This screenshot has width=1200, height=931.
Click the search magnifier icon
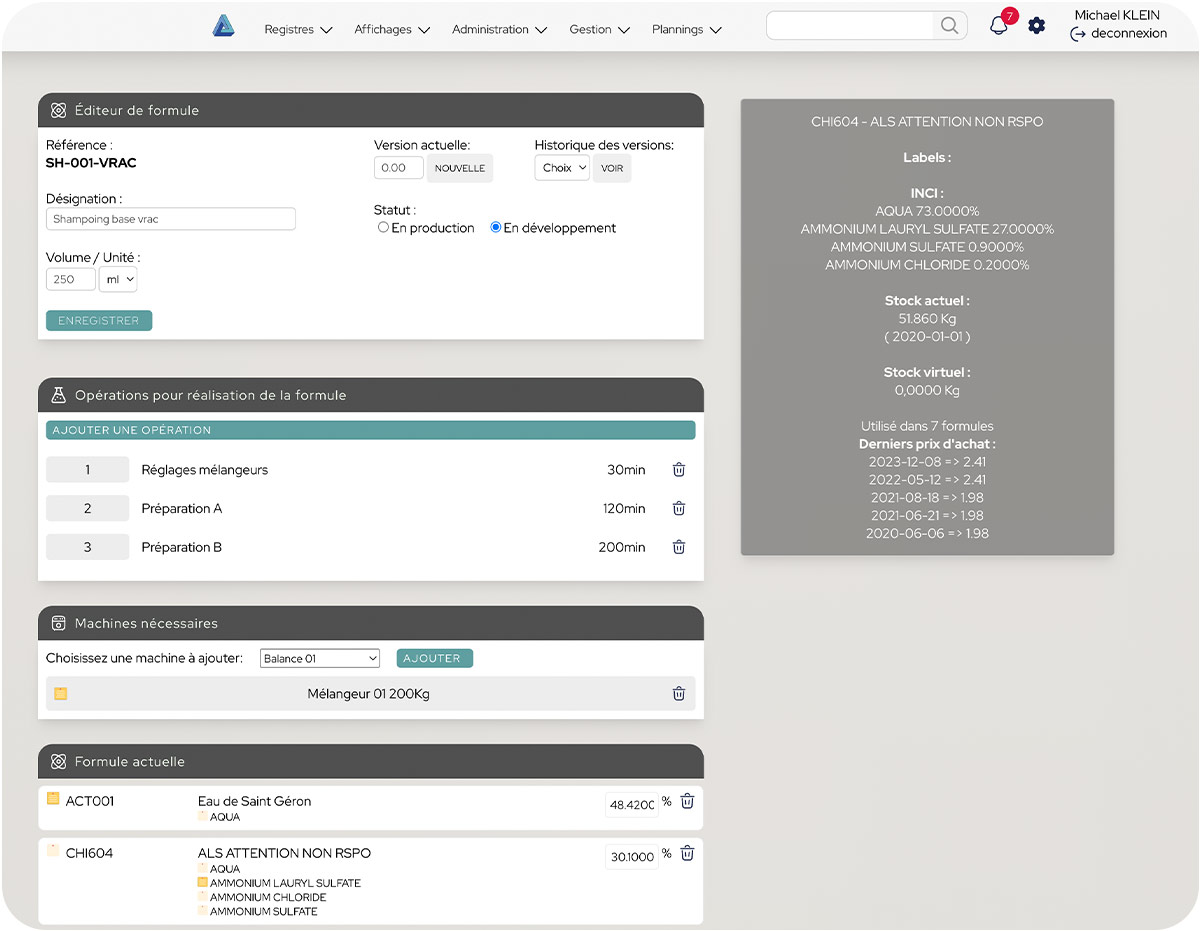(949, 26)
